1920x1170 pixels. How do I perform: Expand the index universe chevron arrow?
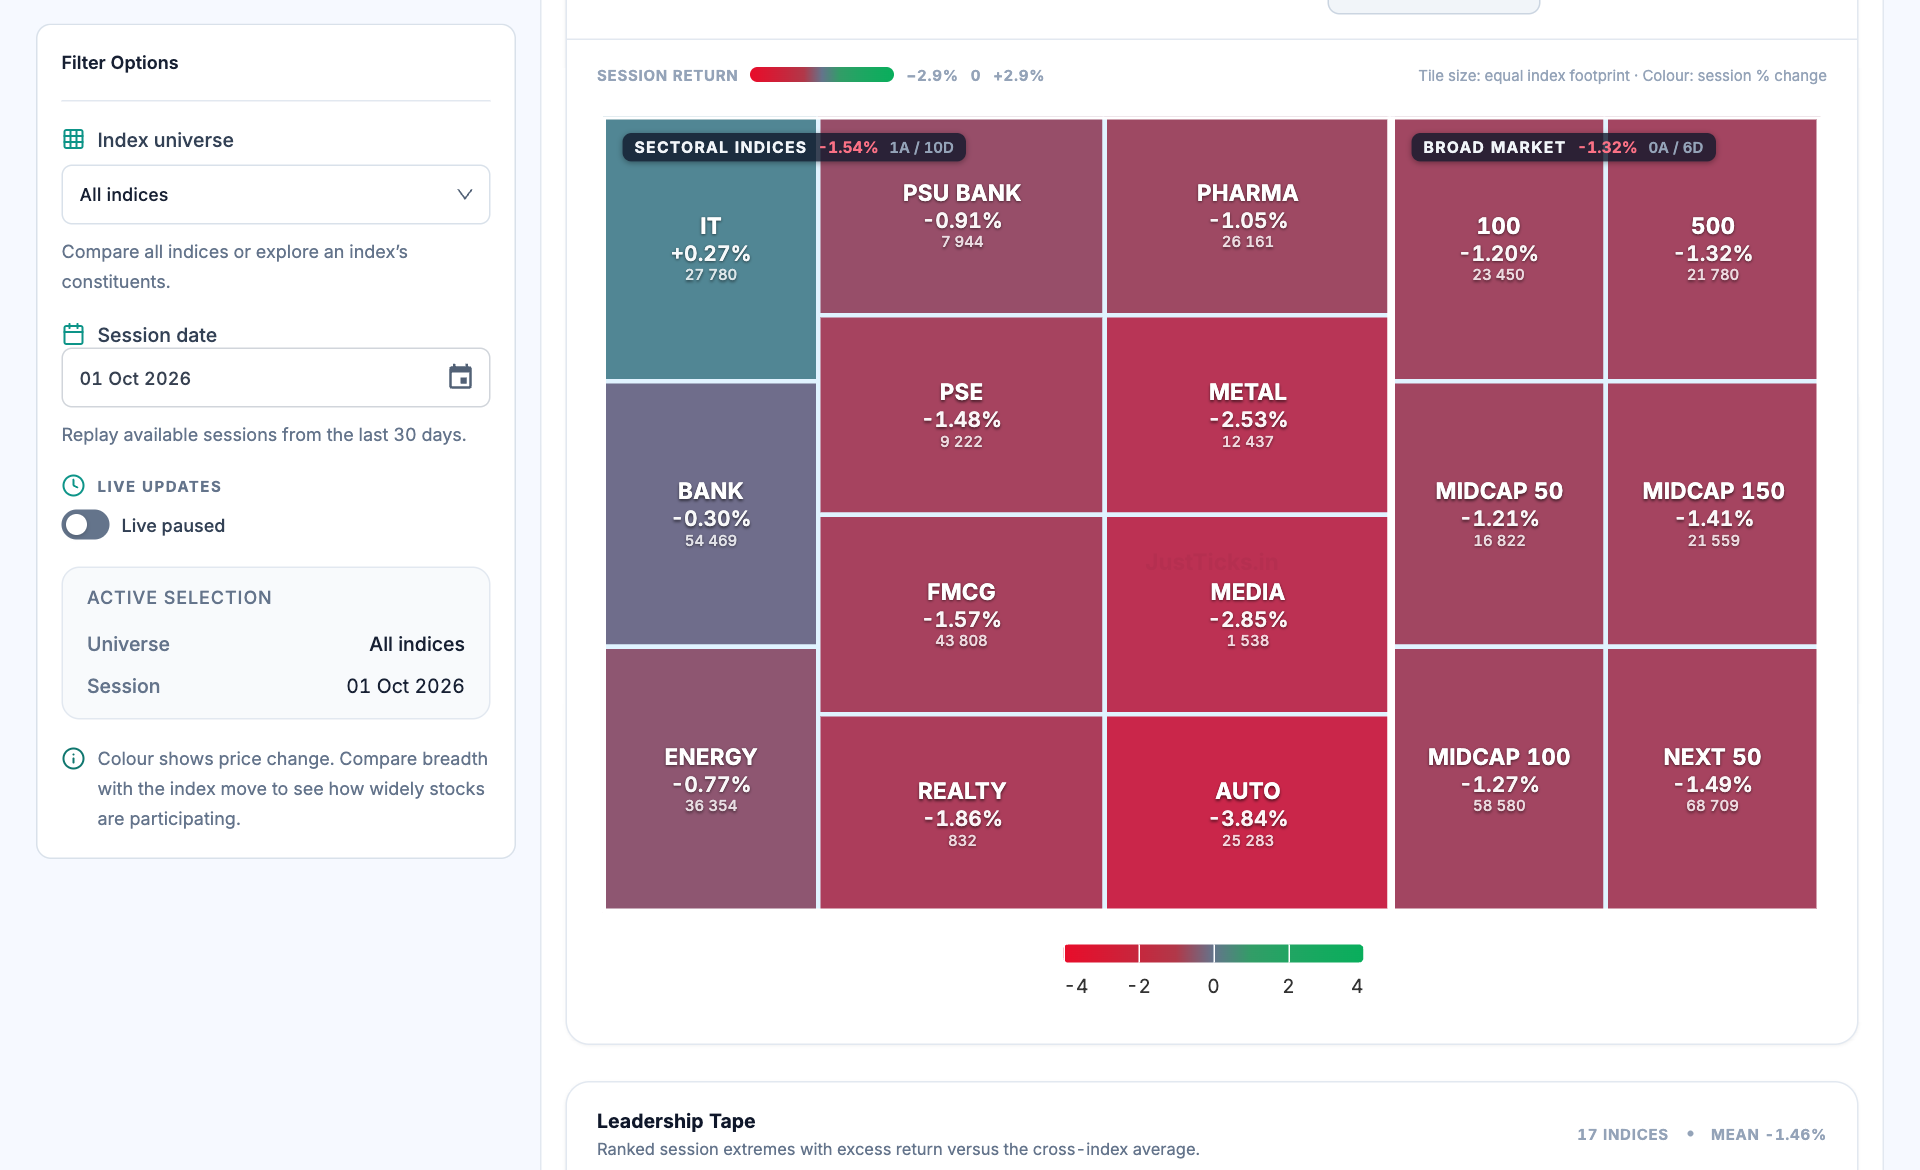point(464,194)
